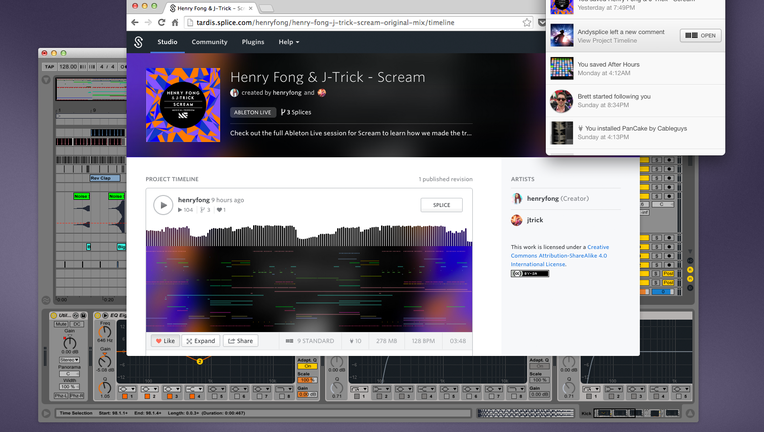Open filter type dropdown for EQ band 8

click(x=284, y=389)
